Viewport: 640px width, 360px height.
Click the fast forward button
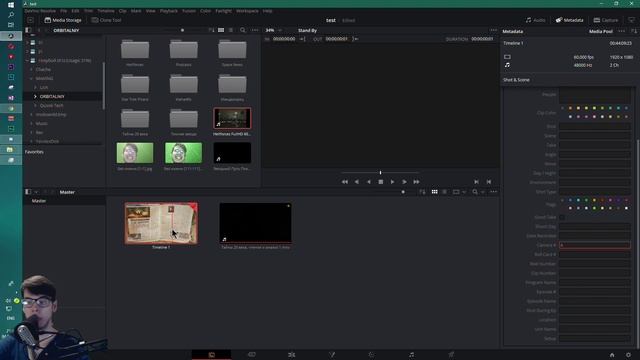(416, 182)
